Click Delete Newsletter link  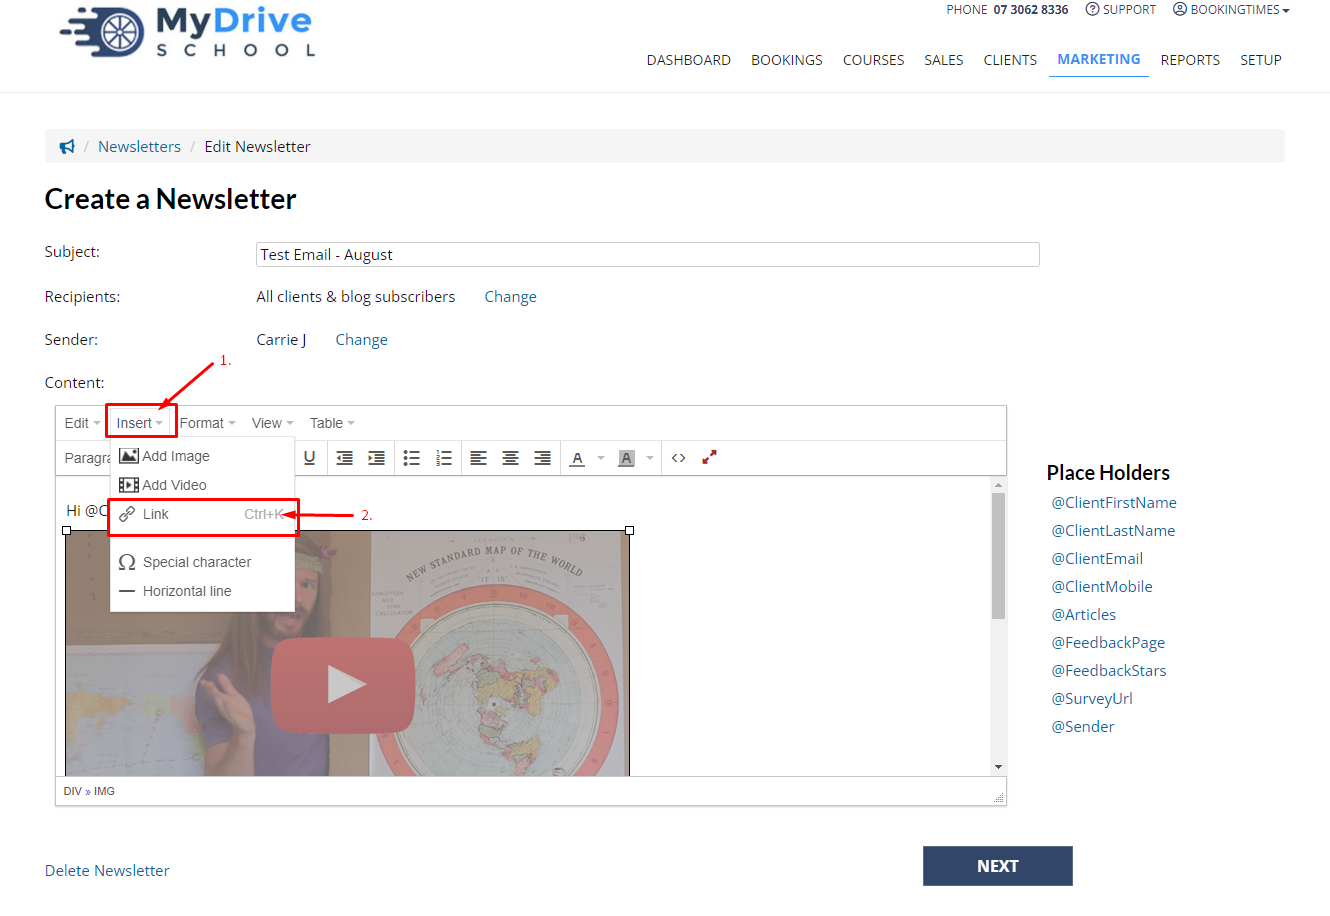(107, 871)
